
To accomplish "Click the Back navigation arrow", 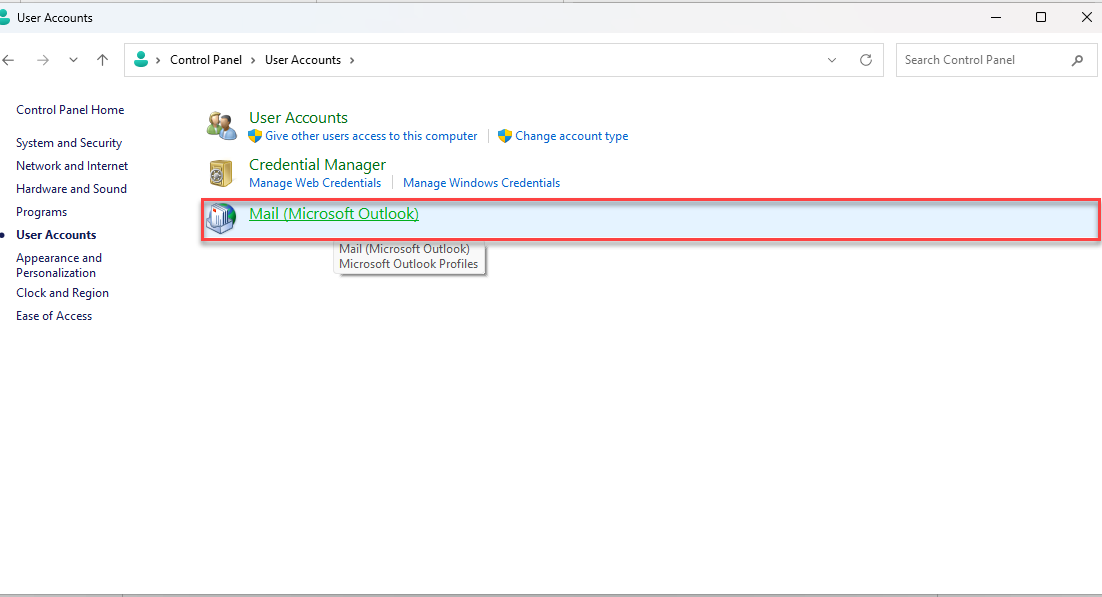I will click(x=9, y=60).
